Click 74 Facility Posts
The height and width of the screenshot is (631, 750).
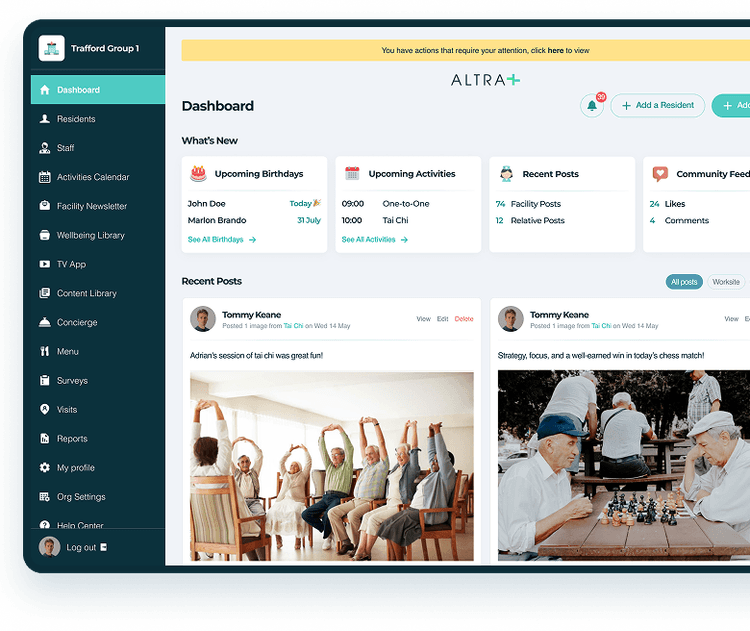(x=528, y=204)
